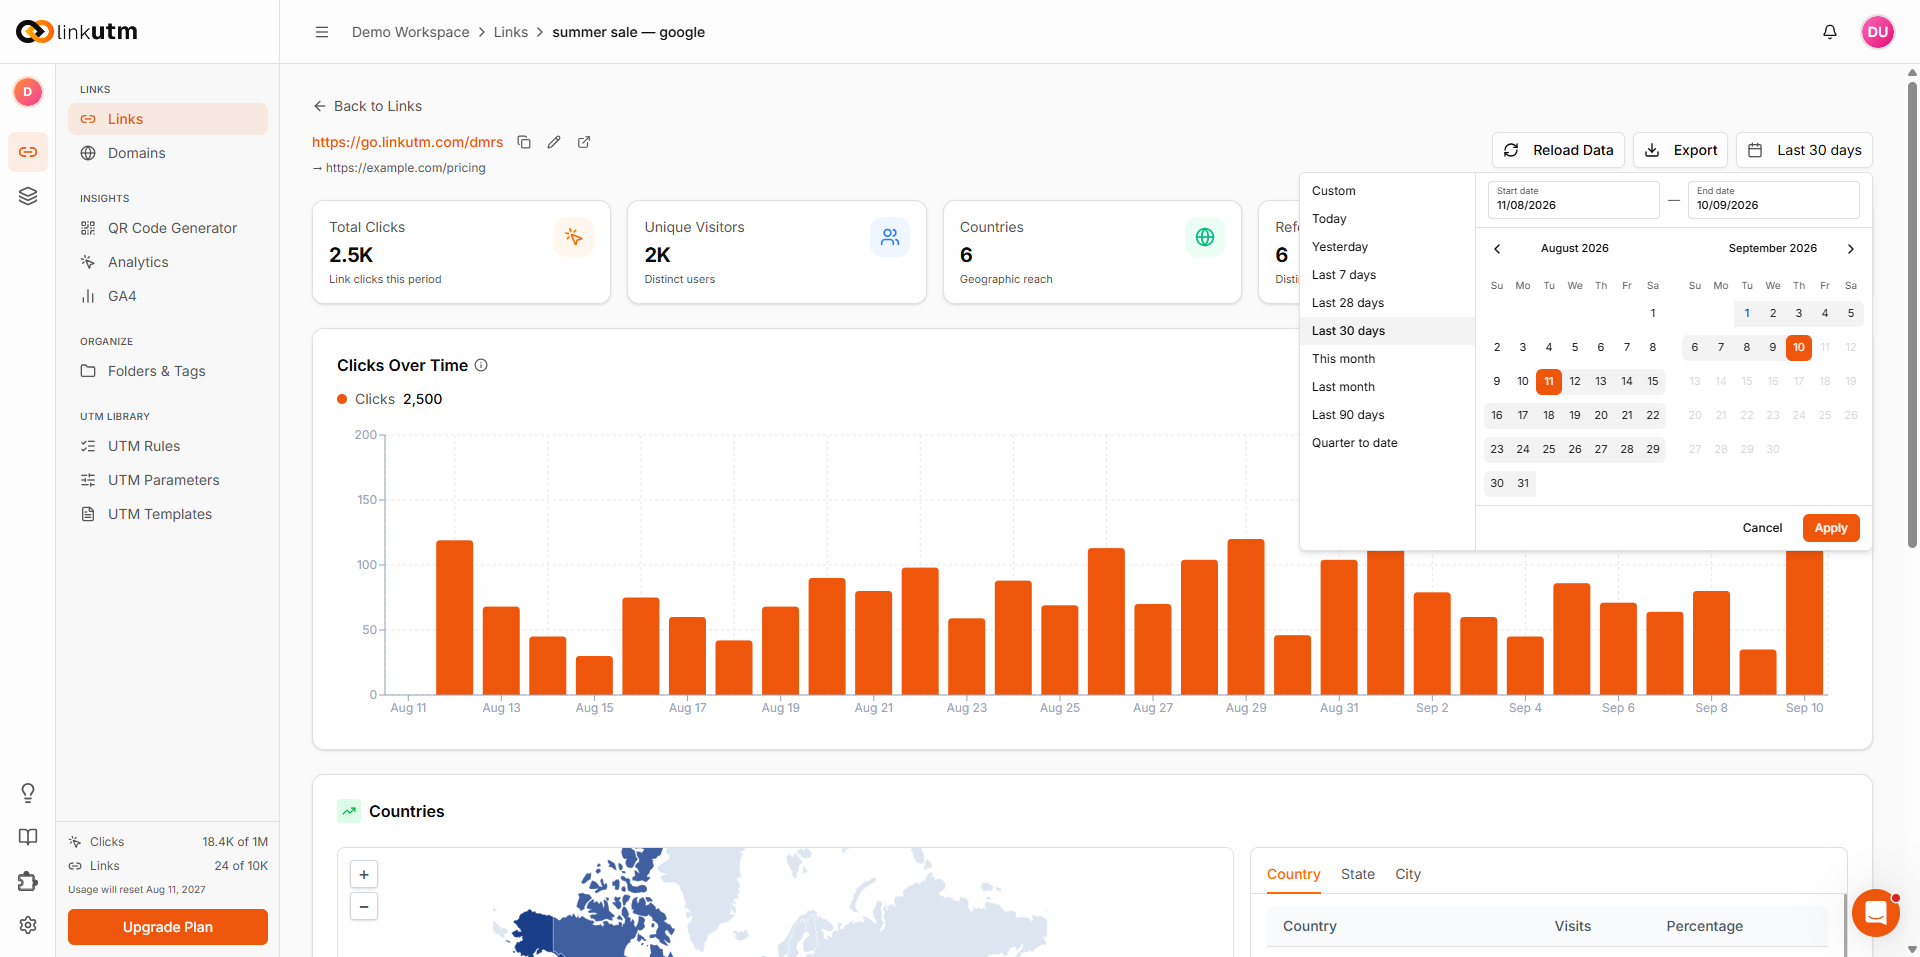Image resolution: width=1920 pixels, height=957 pixels.
Task: Open QR Code Generator in sidebar
Action: 168,228
